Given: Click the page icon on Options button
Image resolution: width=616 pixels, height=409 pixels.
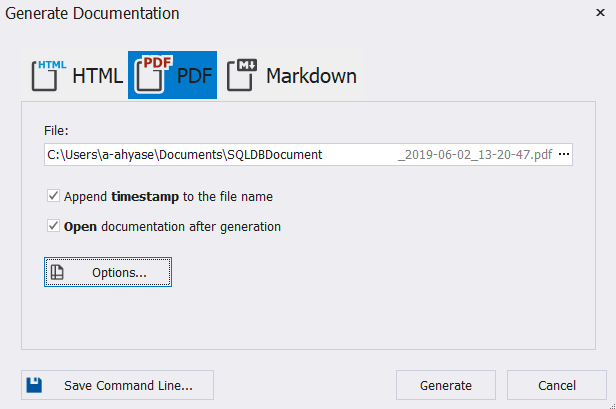Looking at the screenshot, I should tap(57, 272).
